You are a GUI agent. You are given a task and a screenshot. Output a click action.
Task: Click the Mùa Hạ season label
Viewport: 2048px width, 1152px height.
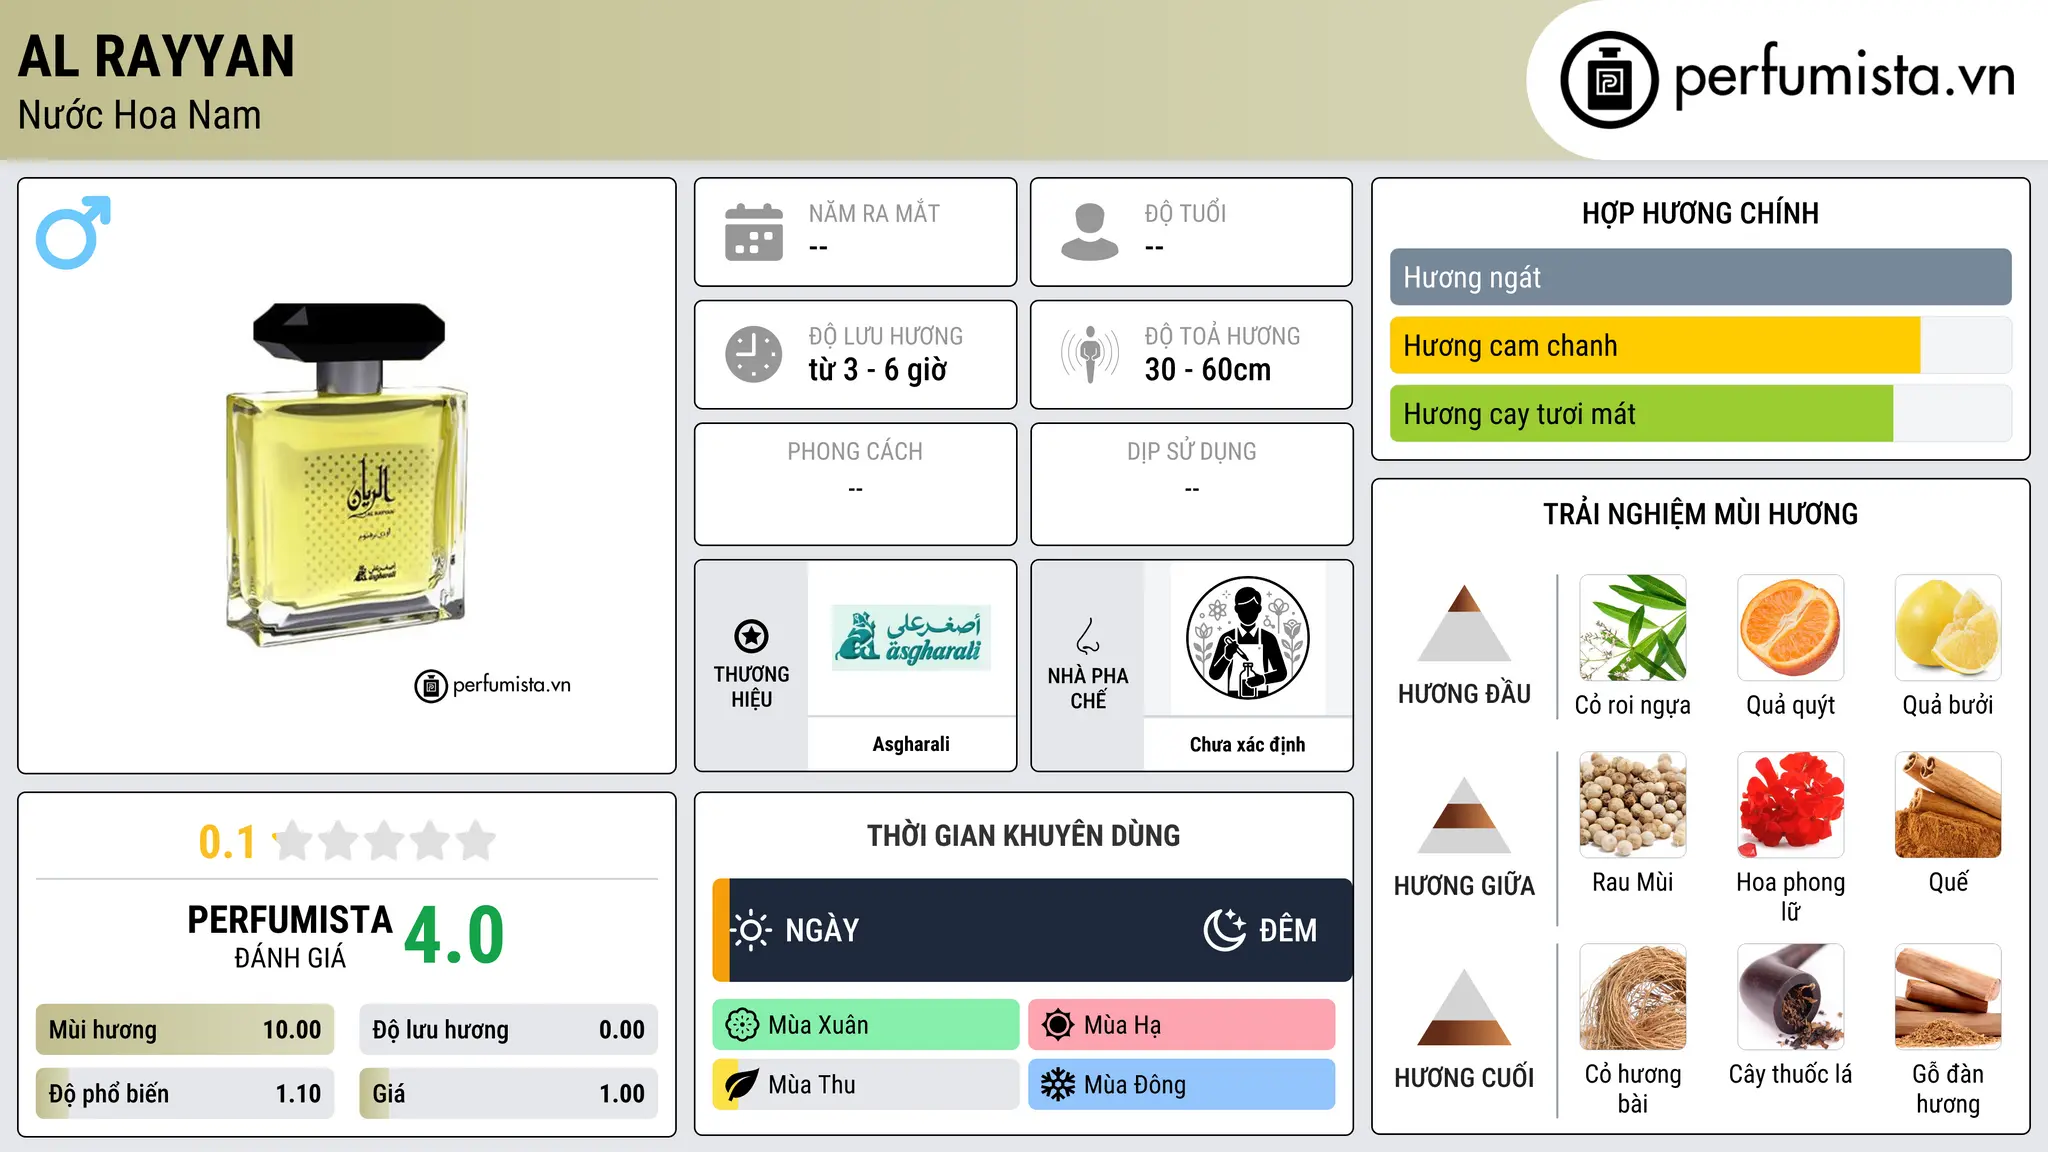(1123, 1025)
